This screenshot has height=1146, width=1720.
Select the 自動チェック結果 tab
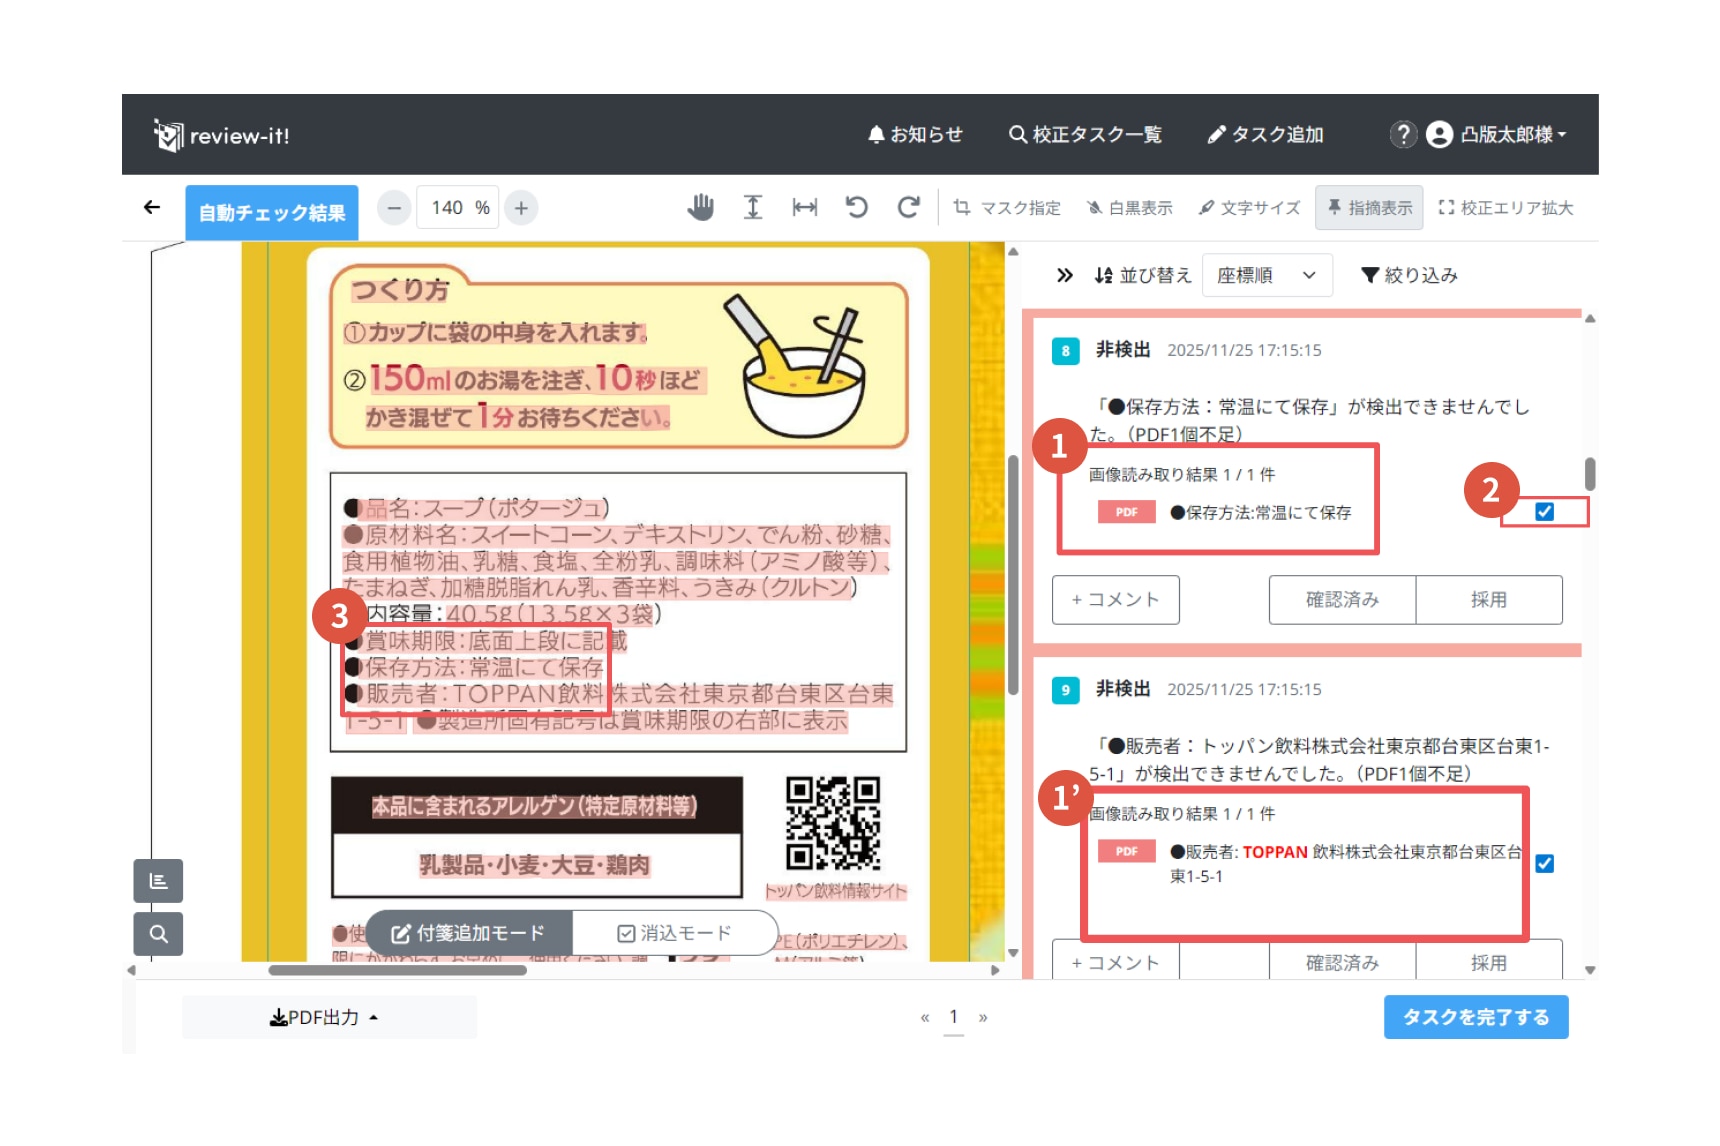[x=271, y=213]
